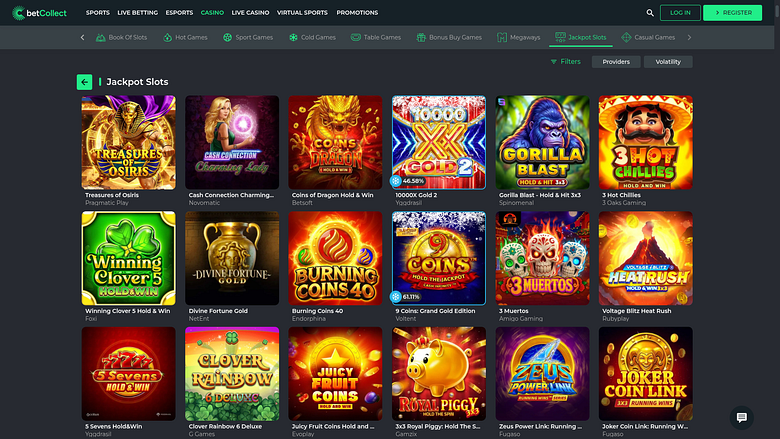Open the live chat bubble icon
The image size is (780, 439).
[x=741, y=418]
